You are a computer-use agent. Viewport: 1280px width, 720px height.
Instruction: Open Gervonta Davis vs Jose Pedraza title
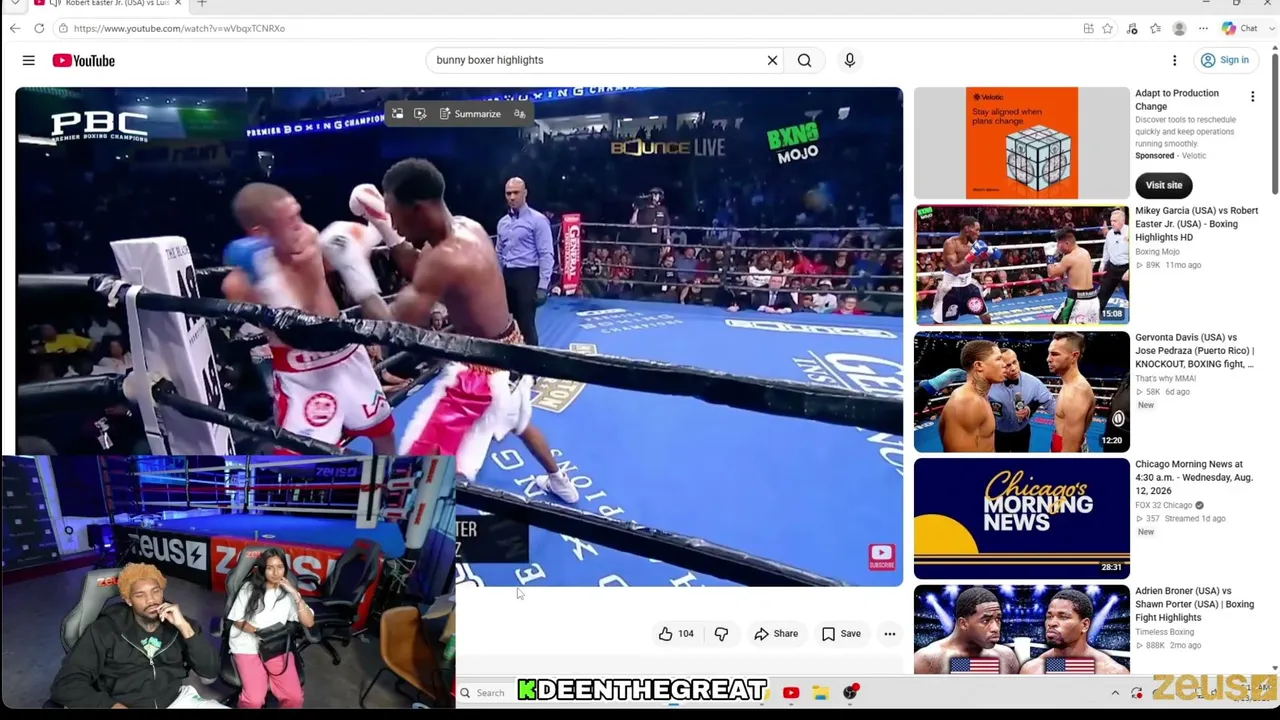[x=1194, y=351]
